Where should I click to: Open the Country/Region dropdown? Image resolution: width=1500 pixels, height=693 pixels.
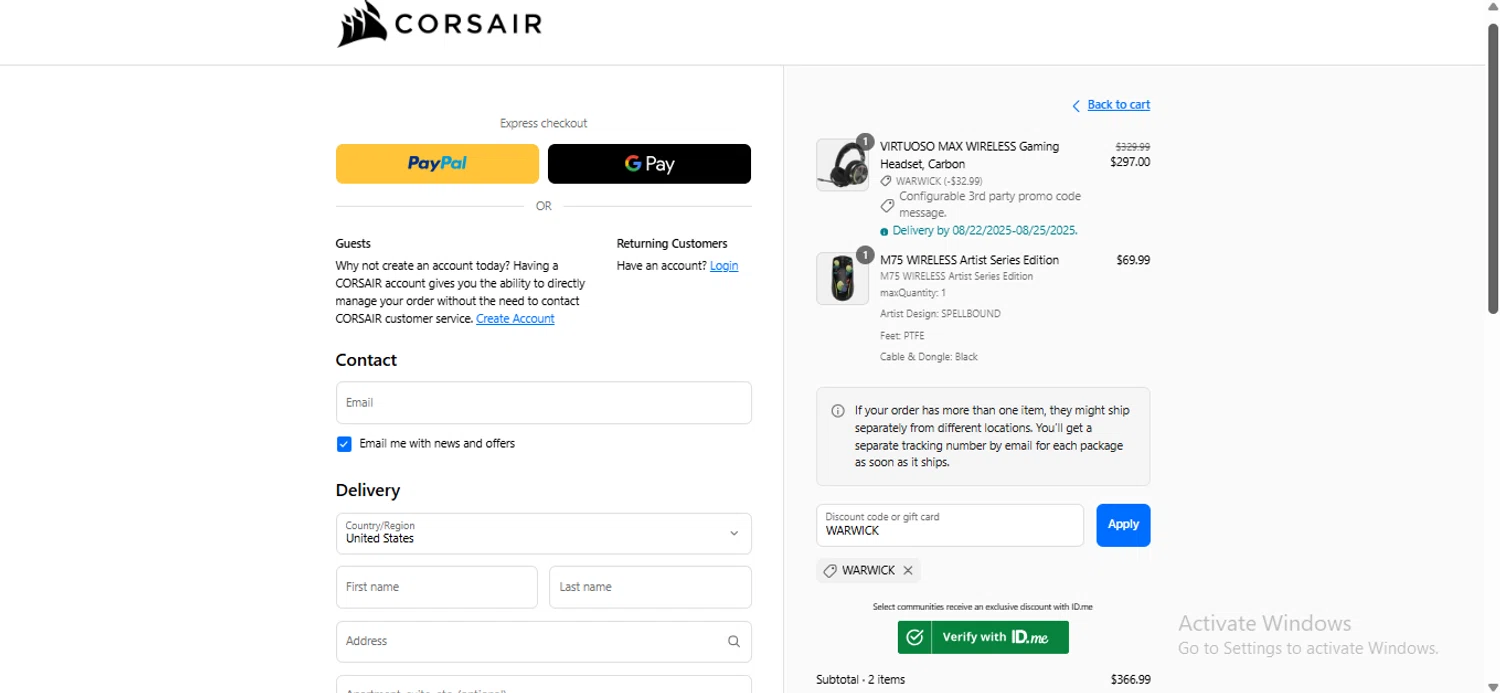[544, 533]
